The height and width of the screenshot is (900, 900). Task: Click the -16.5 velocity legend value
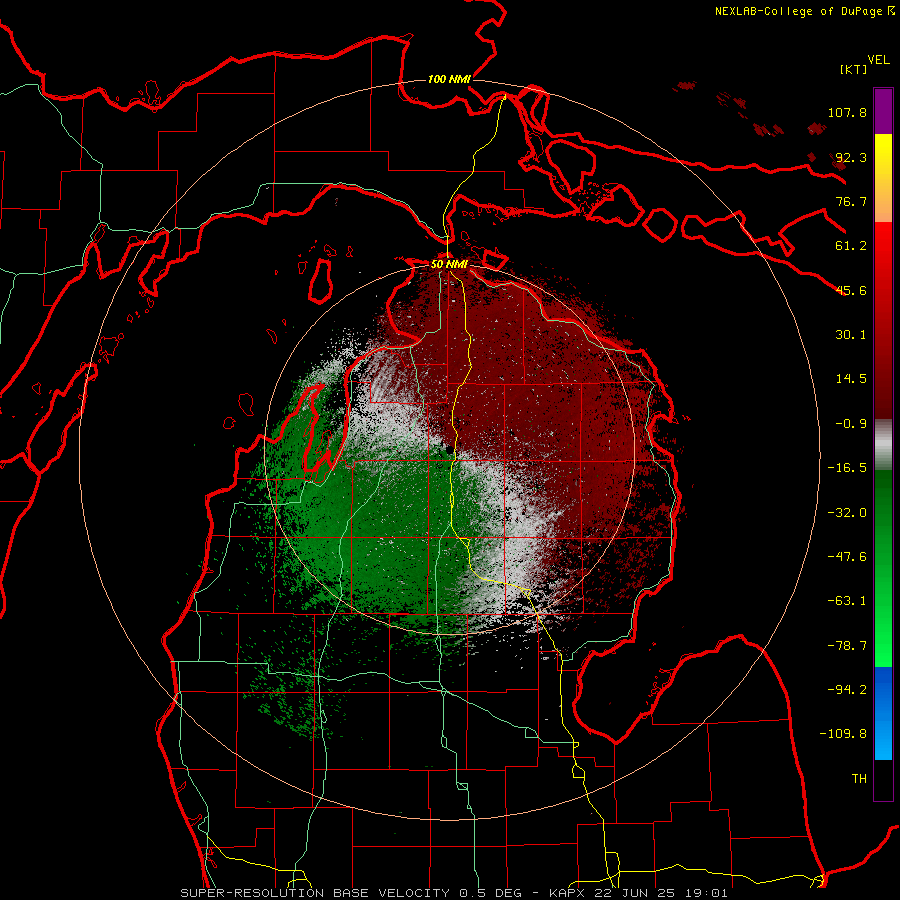click(847, 468)
